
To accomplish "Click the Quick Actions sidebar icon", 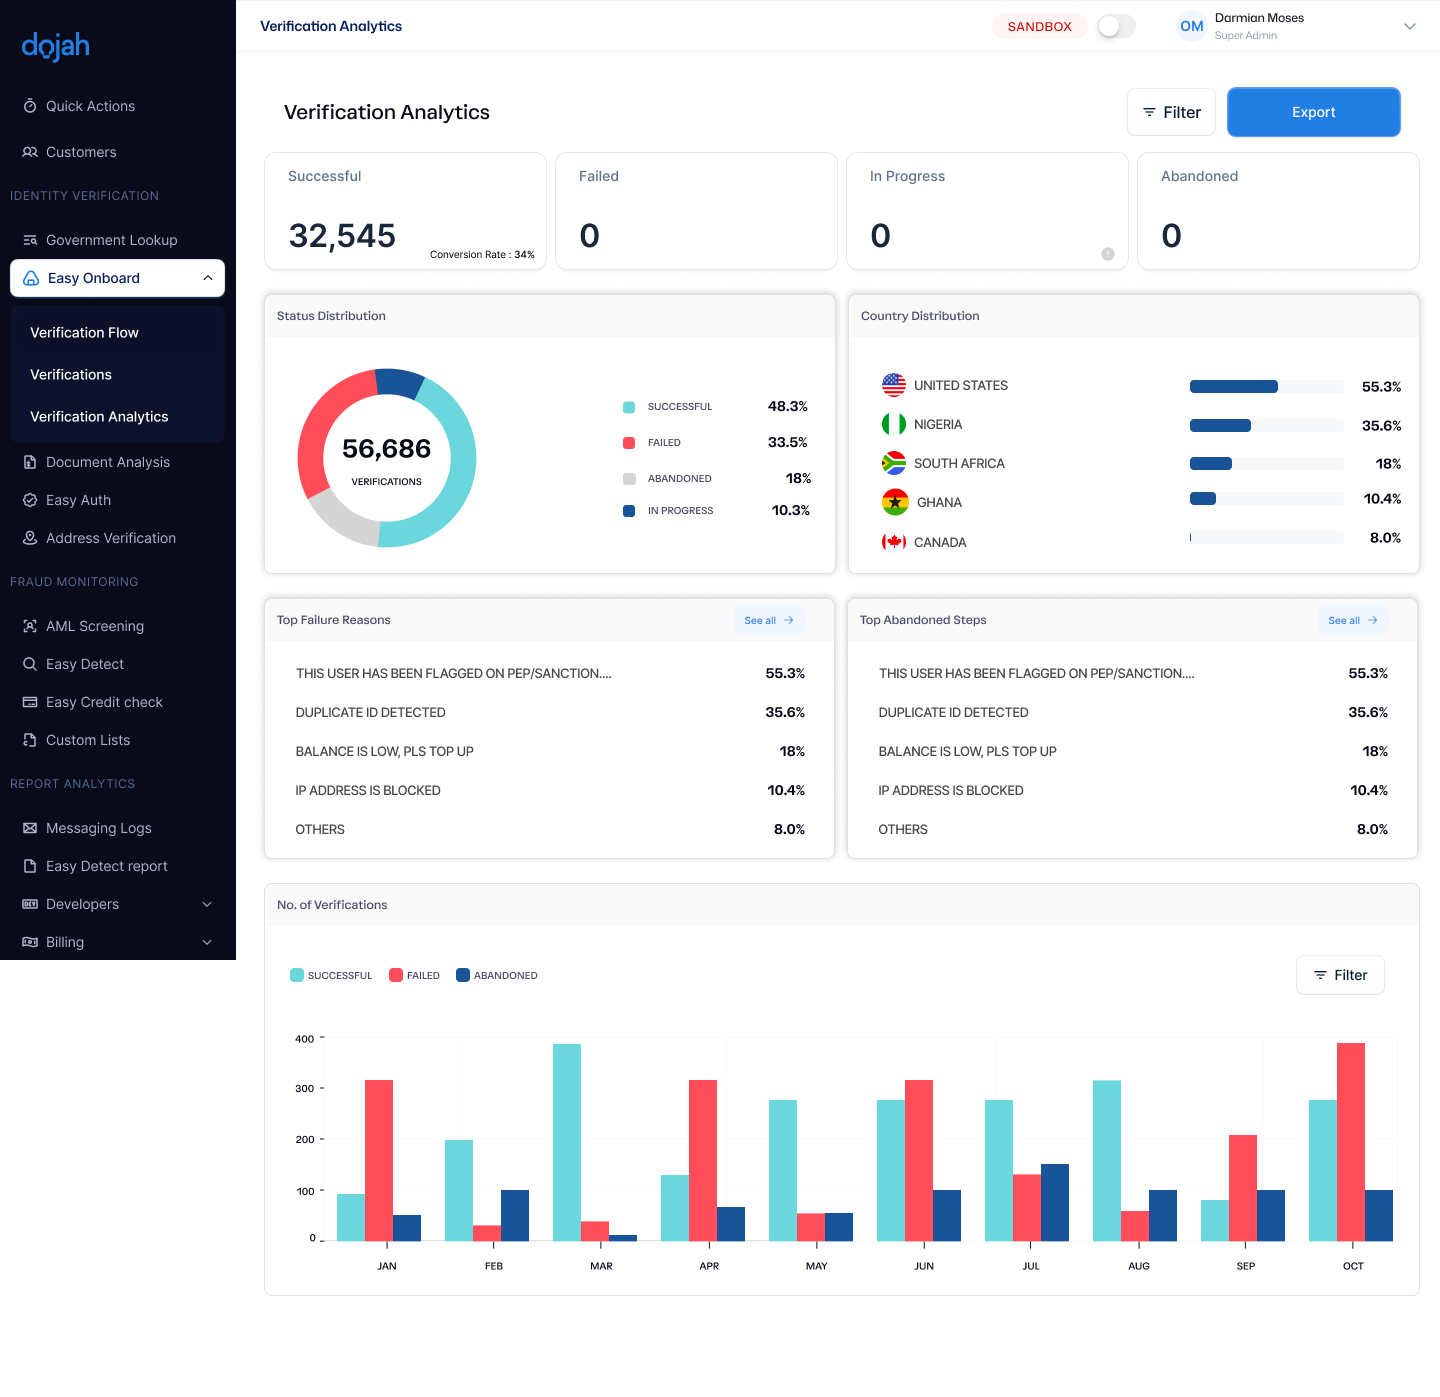I will pos(30,106).
